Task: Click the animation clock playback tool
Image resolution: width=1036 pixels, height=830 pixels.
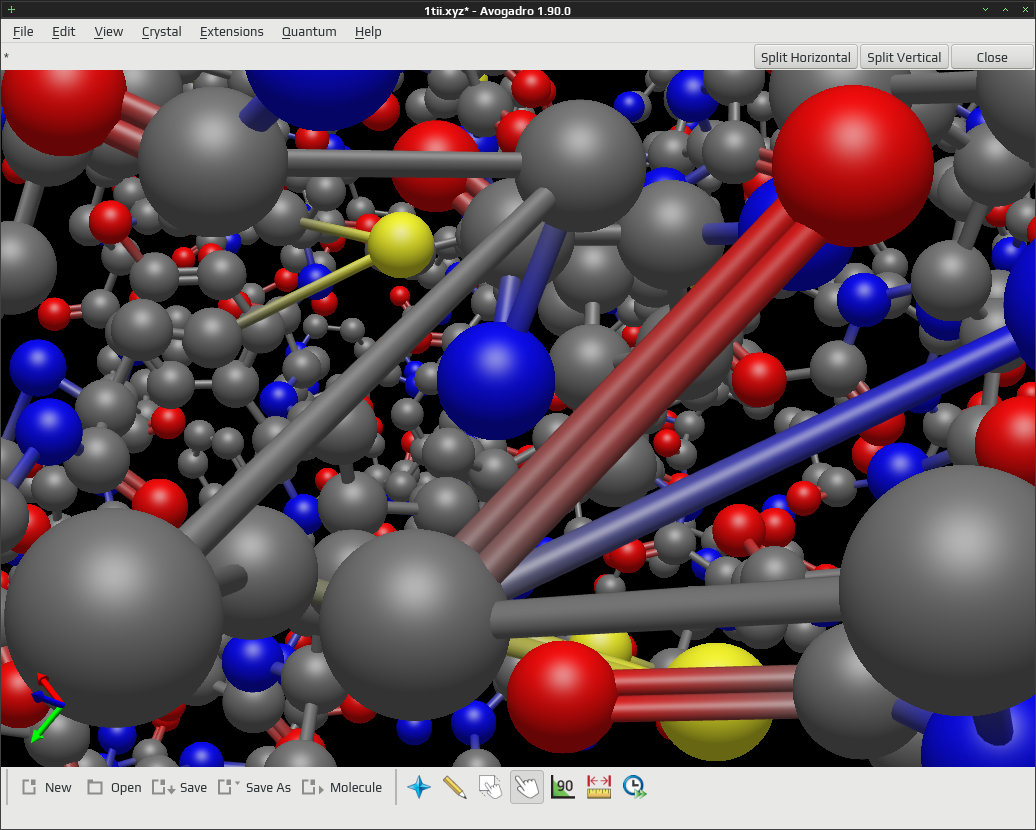Action: 634,786
